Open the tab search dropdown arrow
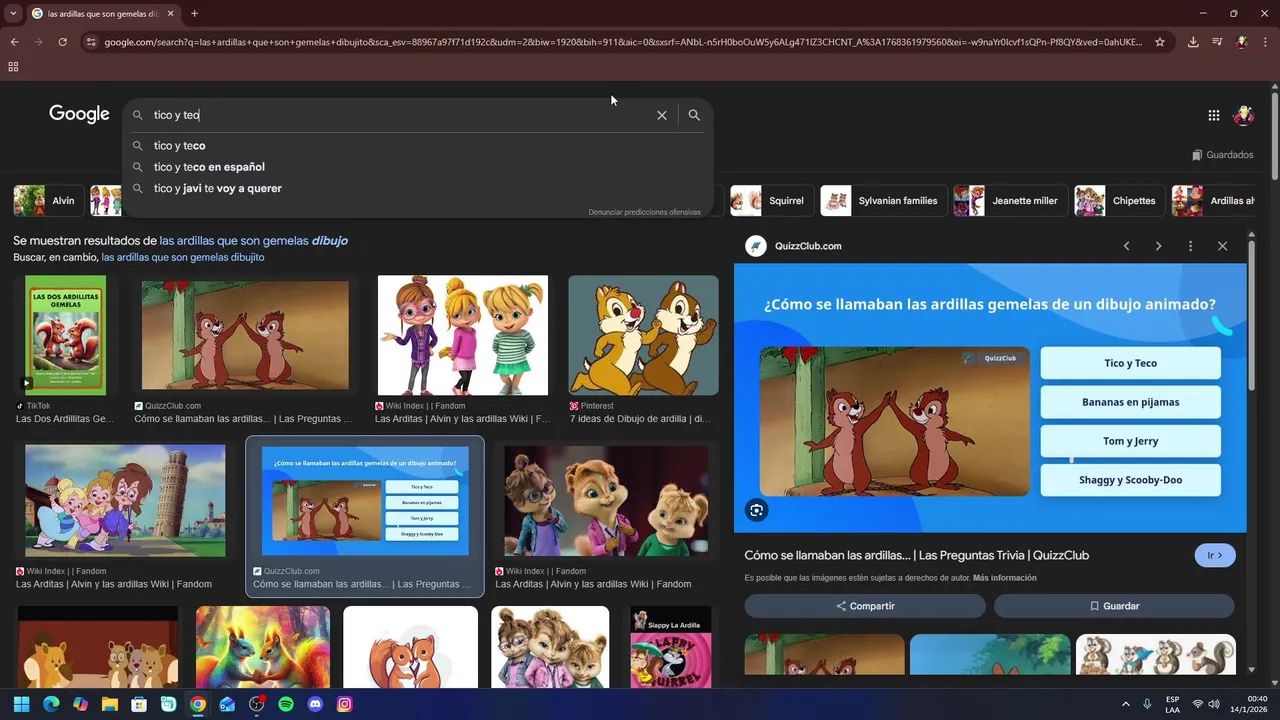Screen dimensions: 1280x720 (13, 13)
